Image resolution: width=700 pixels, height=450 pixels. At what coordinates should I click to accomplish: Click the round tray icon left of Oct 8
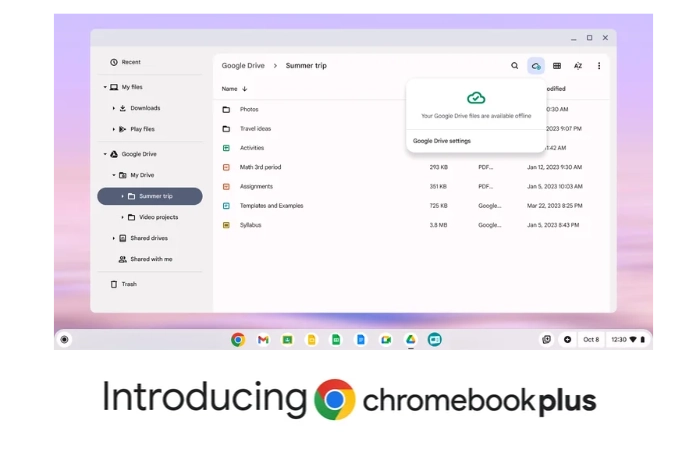coord(567,340)
